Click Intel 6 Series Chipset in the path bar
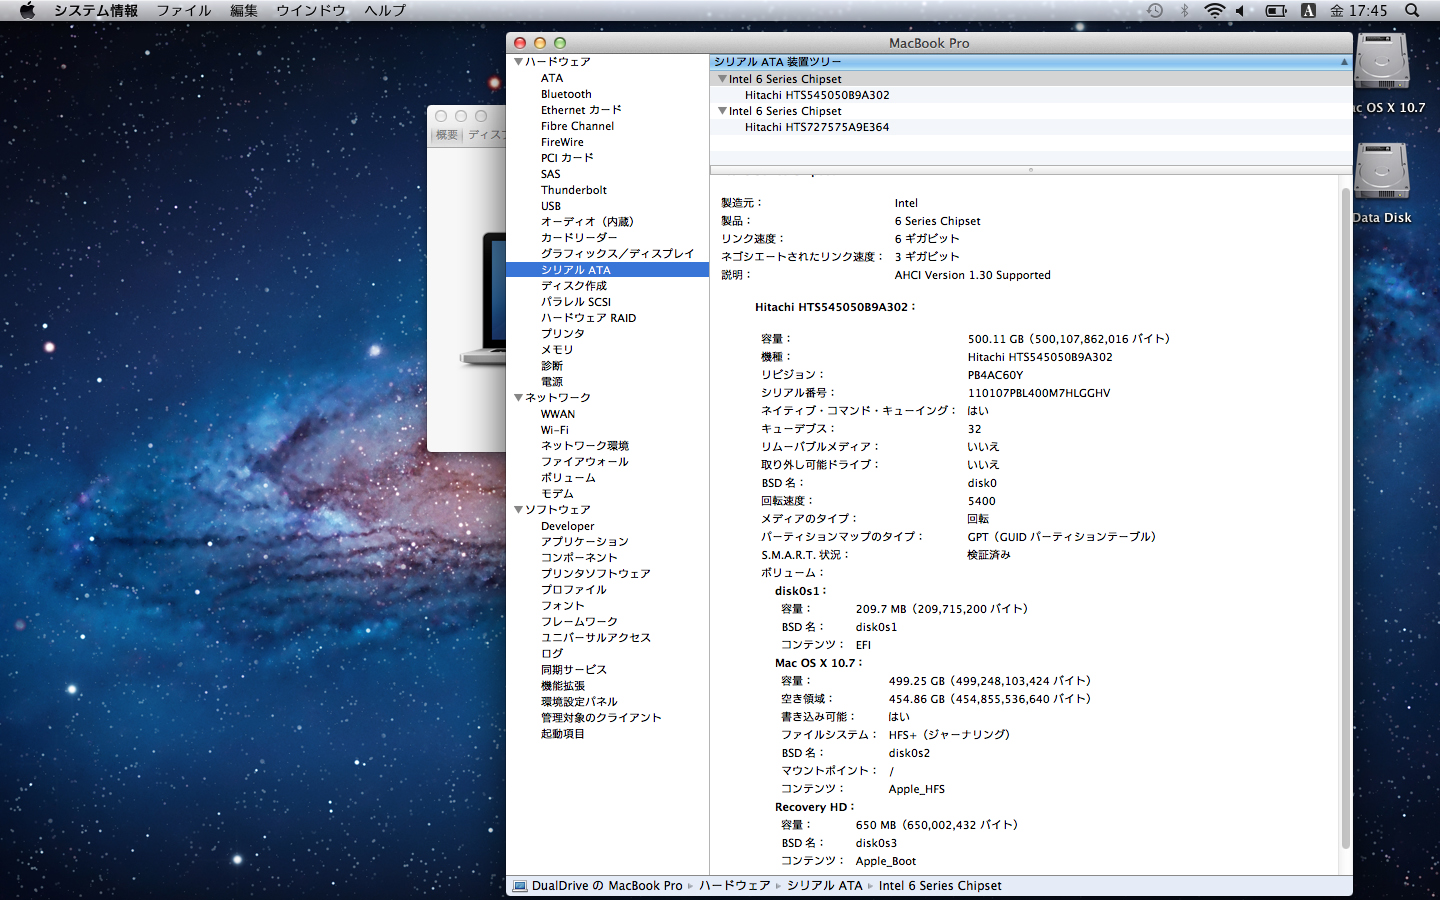The width and height of the screenshot is (1440, 900). click(x=940, y=886)
